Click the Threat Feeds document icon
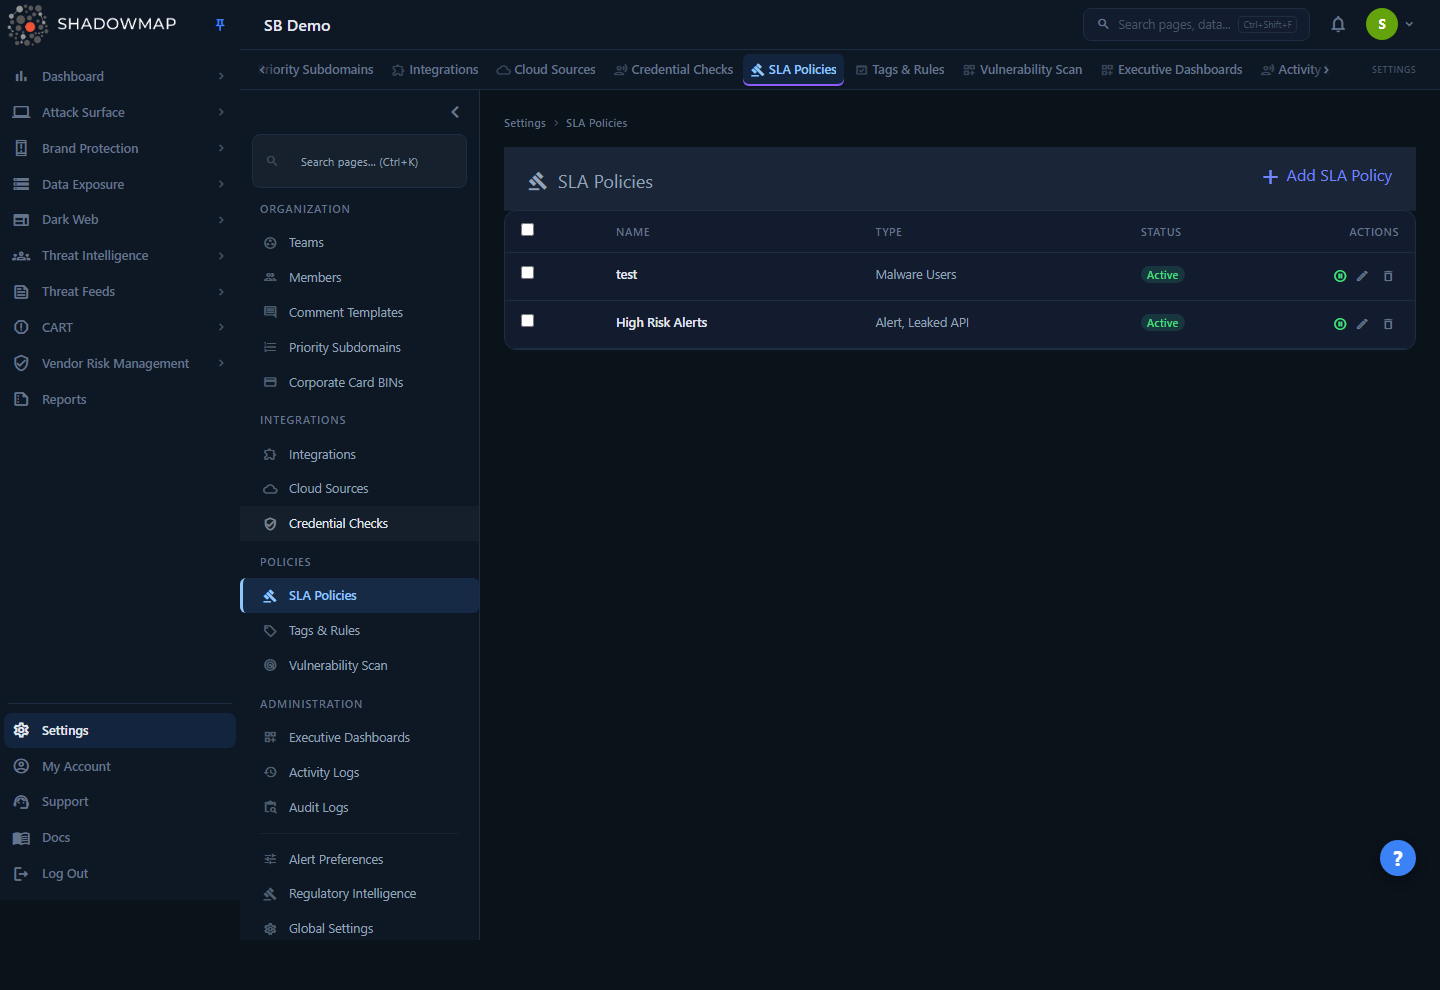Viewport: 1440px width, 990px height. click(21, 292)
